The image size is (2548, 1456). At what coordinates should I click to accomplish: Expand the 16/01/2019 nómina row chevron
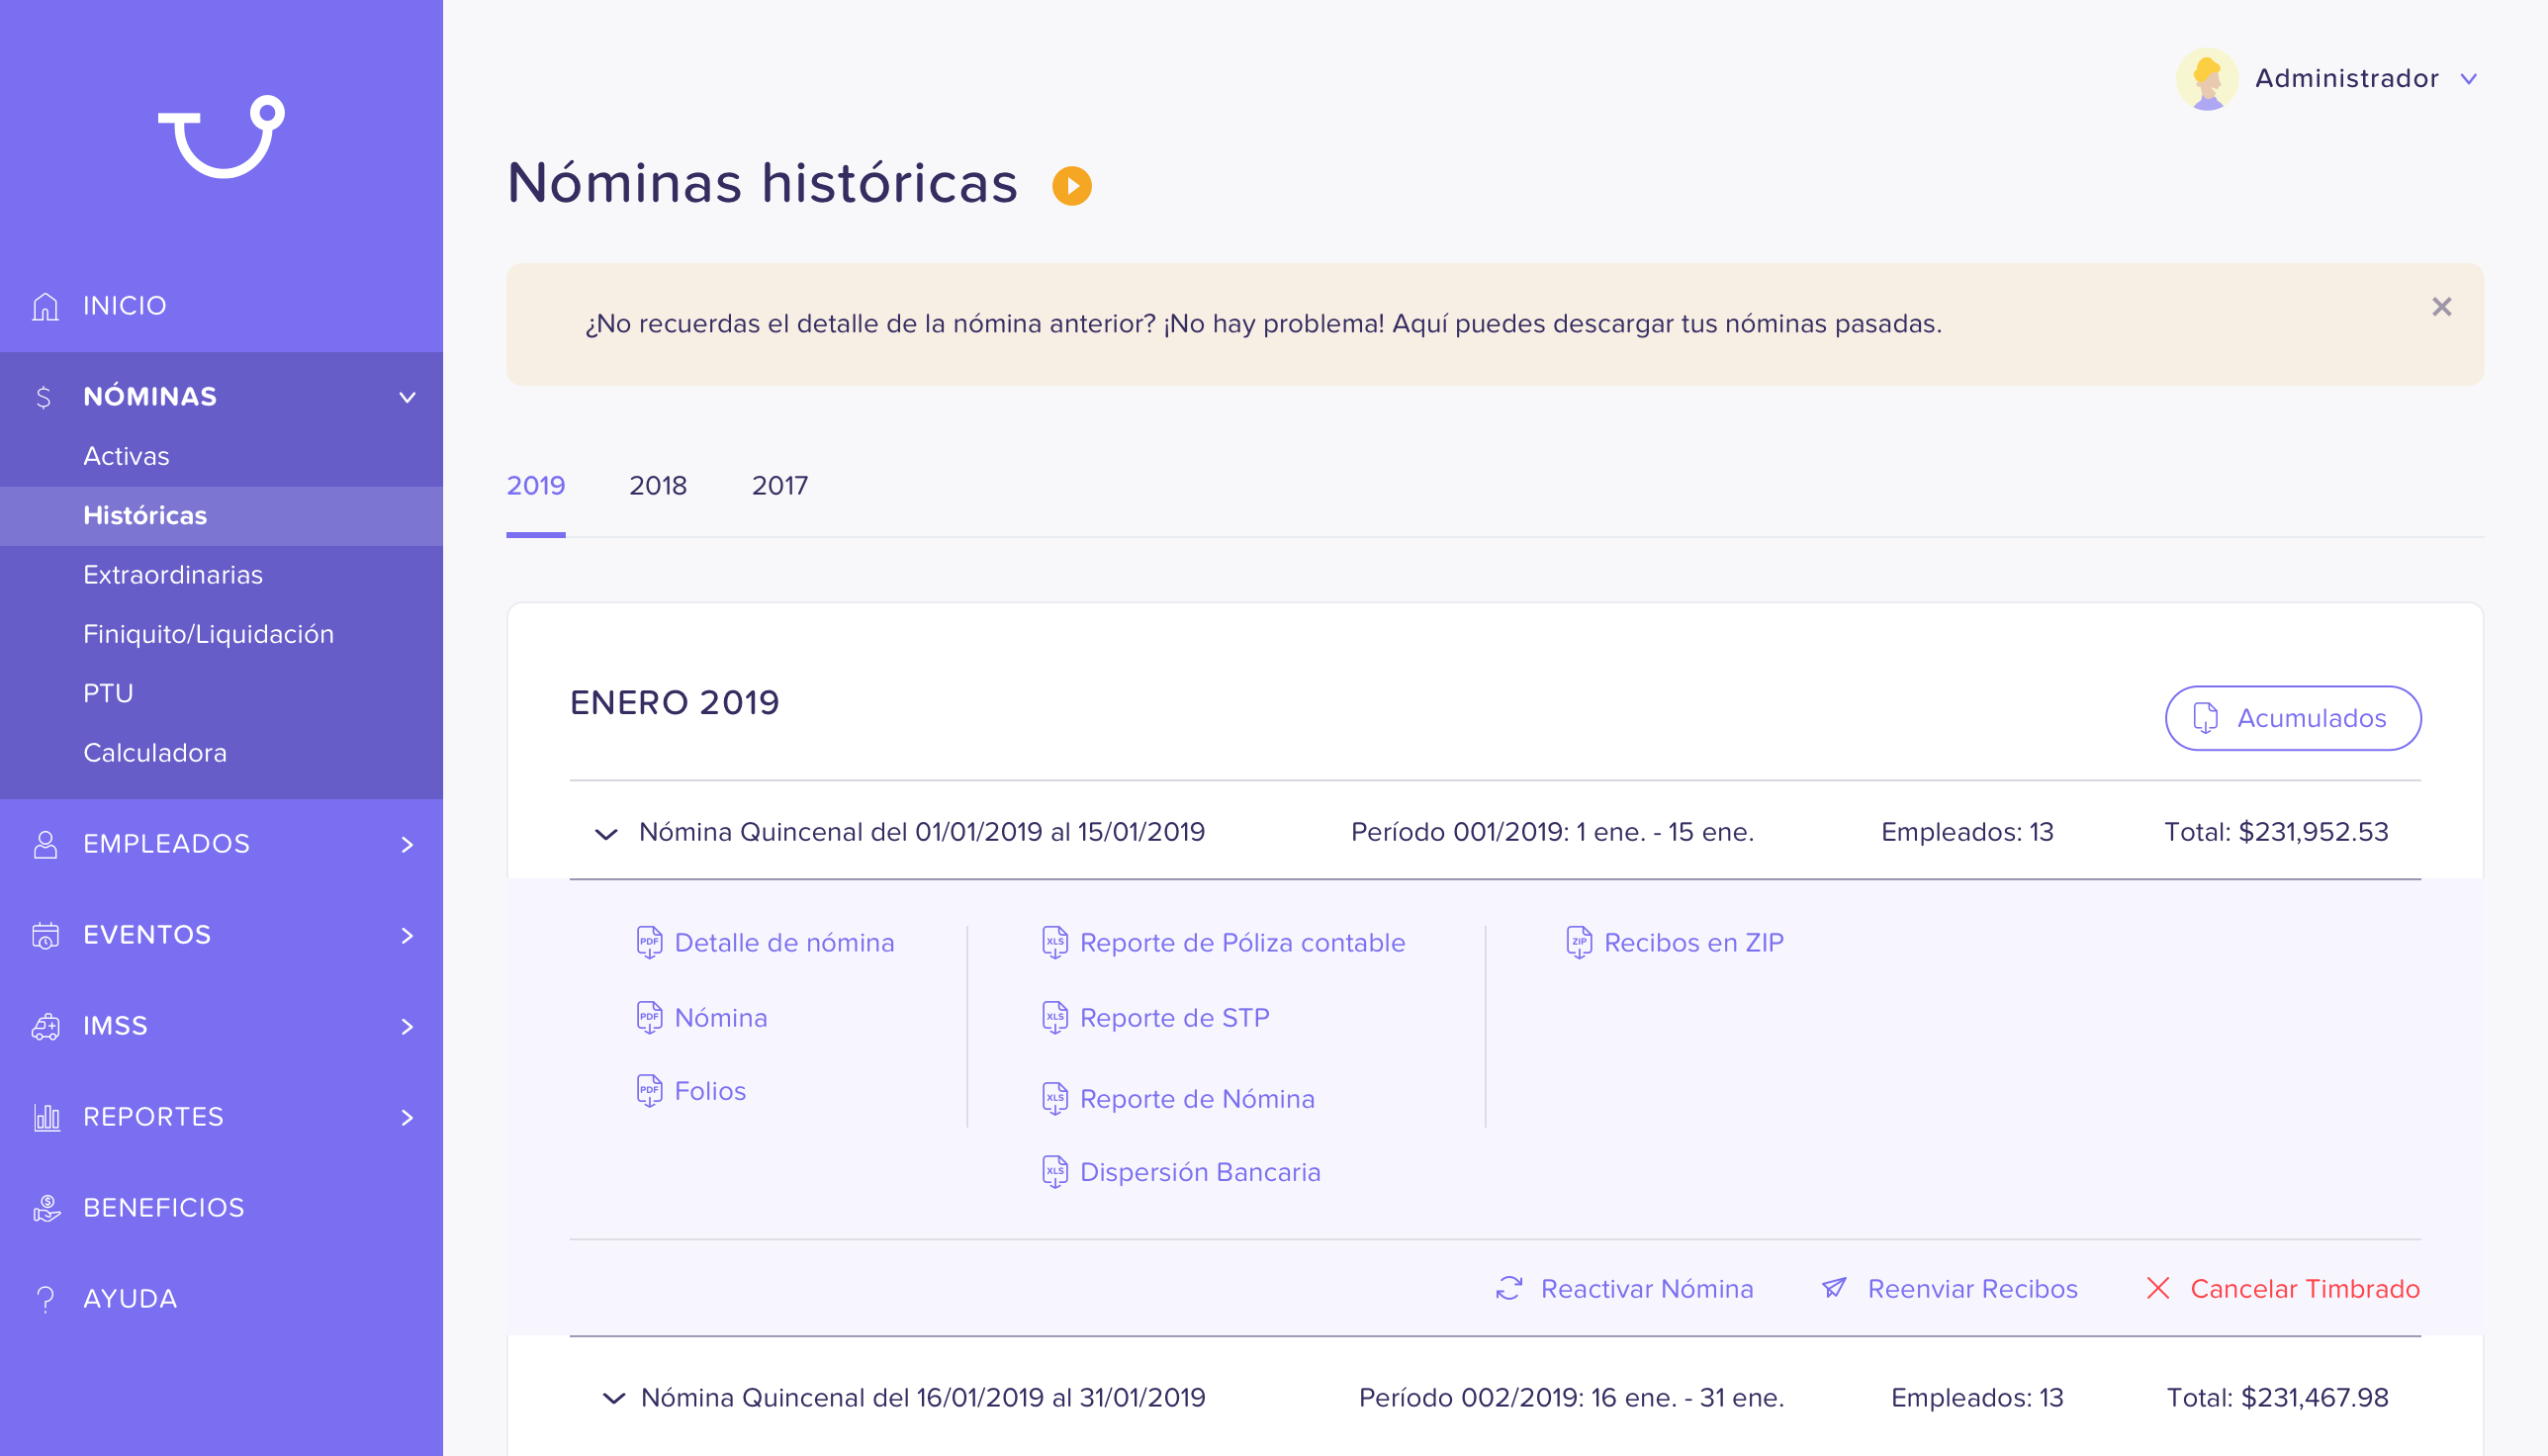coord(614,1398)
